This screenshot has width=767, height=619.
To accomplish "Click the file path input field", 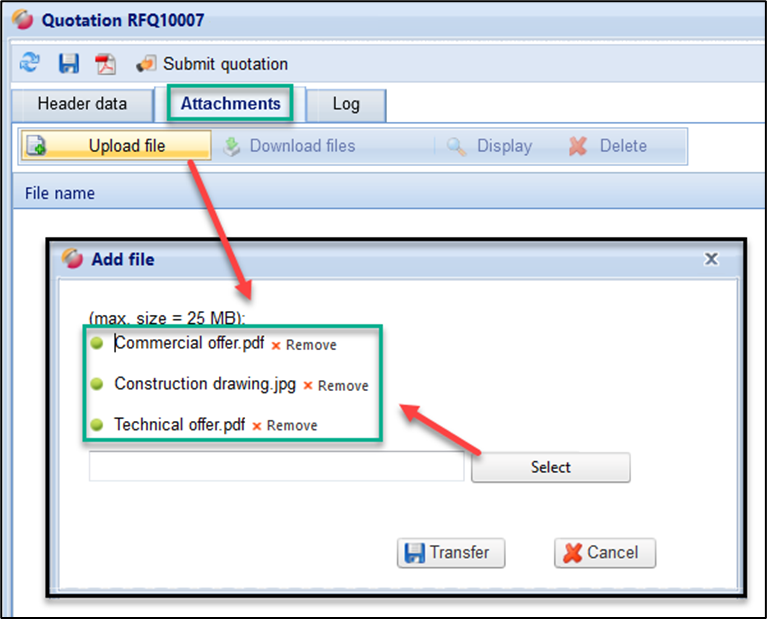I will coord(276,466).
